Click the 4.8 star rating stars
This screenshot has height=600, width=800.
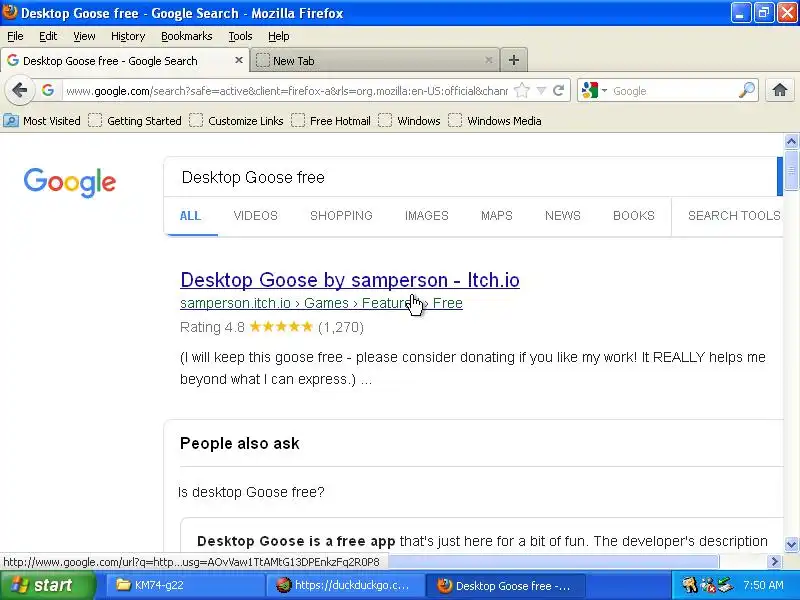click(281, 327)
